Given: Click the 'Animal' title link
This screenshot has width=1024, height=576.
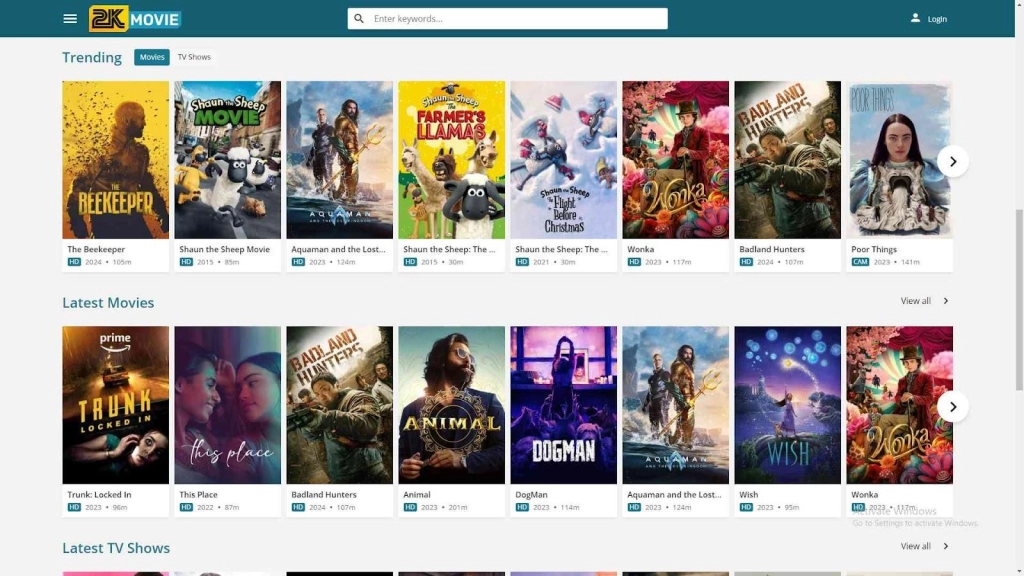Looking at the screenshot, I should [417, 494].
